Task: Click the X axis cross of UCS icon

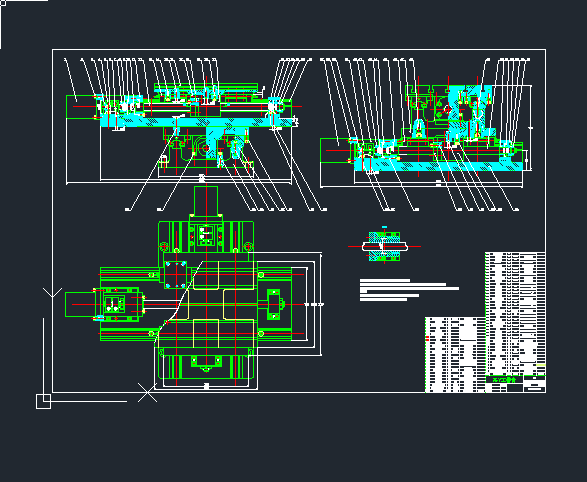Action: click(x=147, y=393)
